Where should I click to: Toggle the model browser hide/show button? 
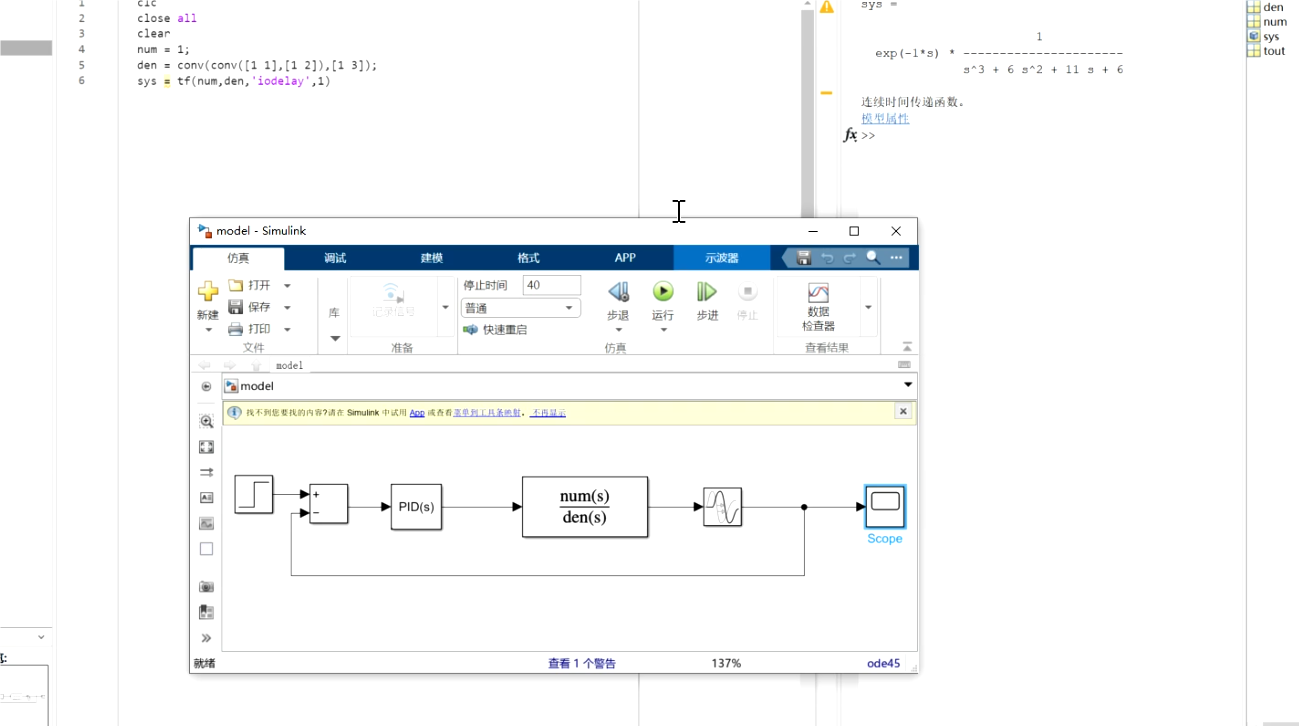(x=206, y=386)
